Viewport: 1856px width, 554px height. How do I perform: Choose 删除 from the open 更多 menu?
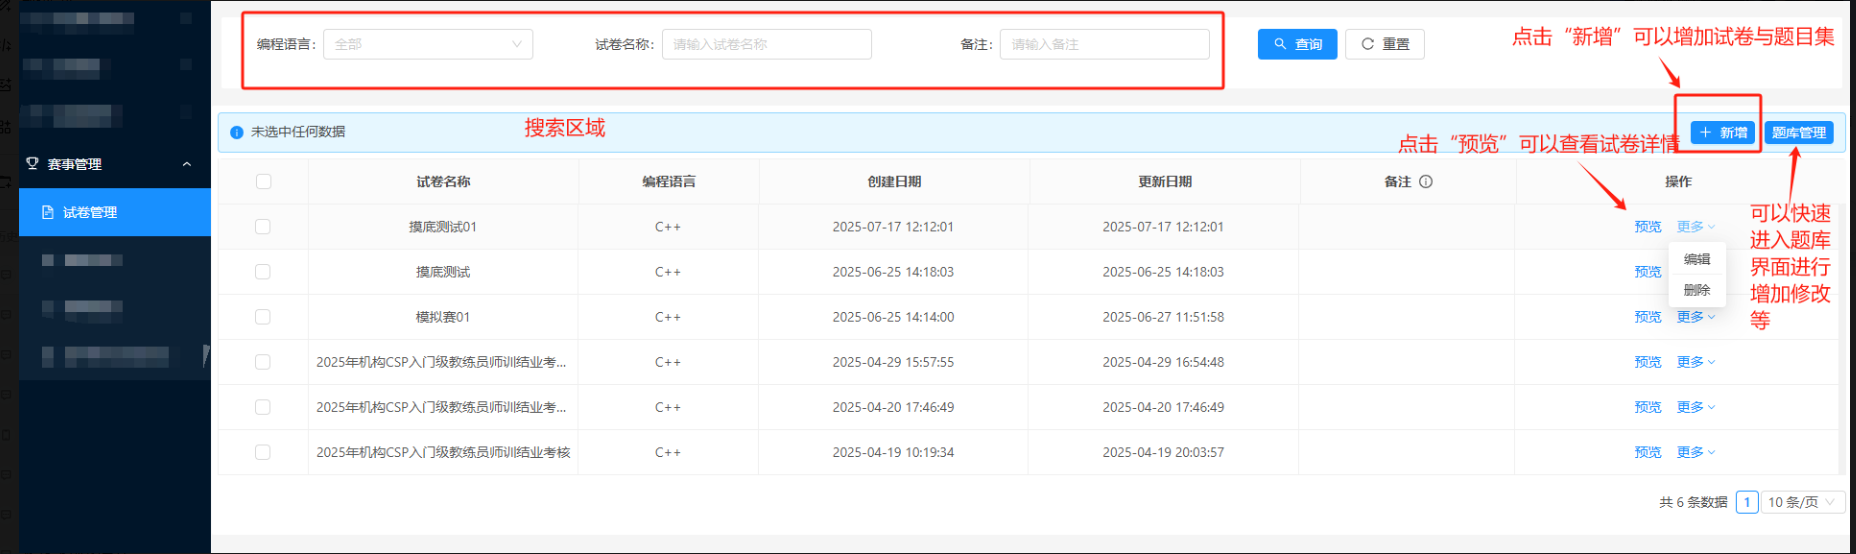tap(1696, 290)
